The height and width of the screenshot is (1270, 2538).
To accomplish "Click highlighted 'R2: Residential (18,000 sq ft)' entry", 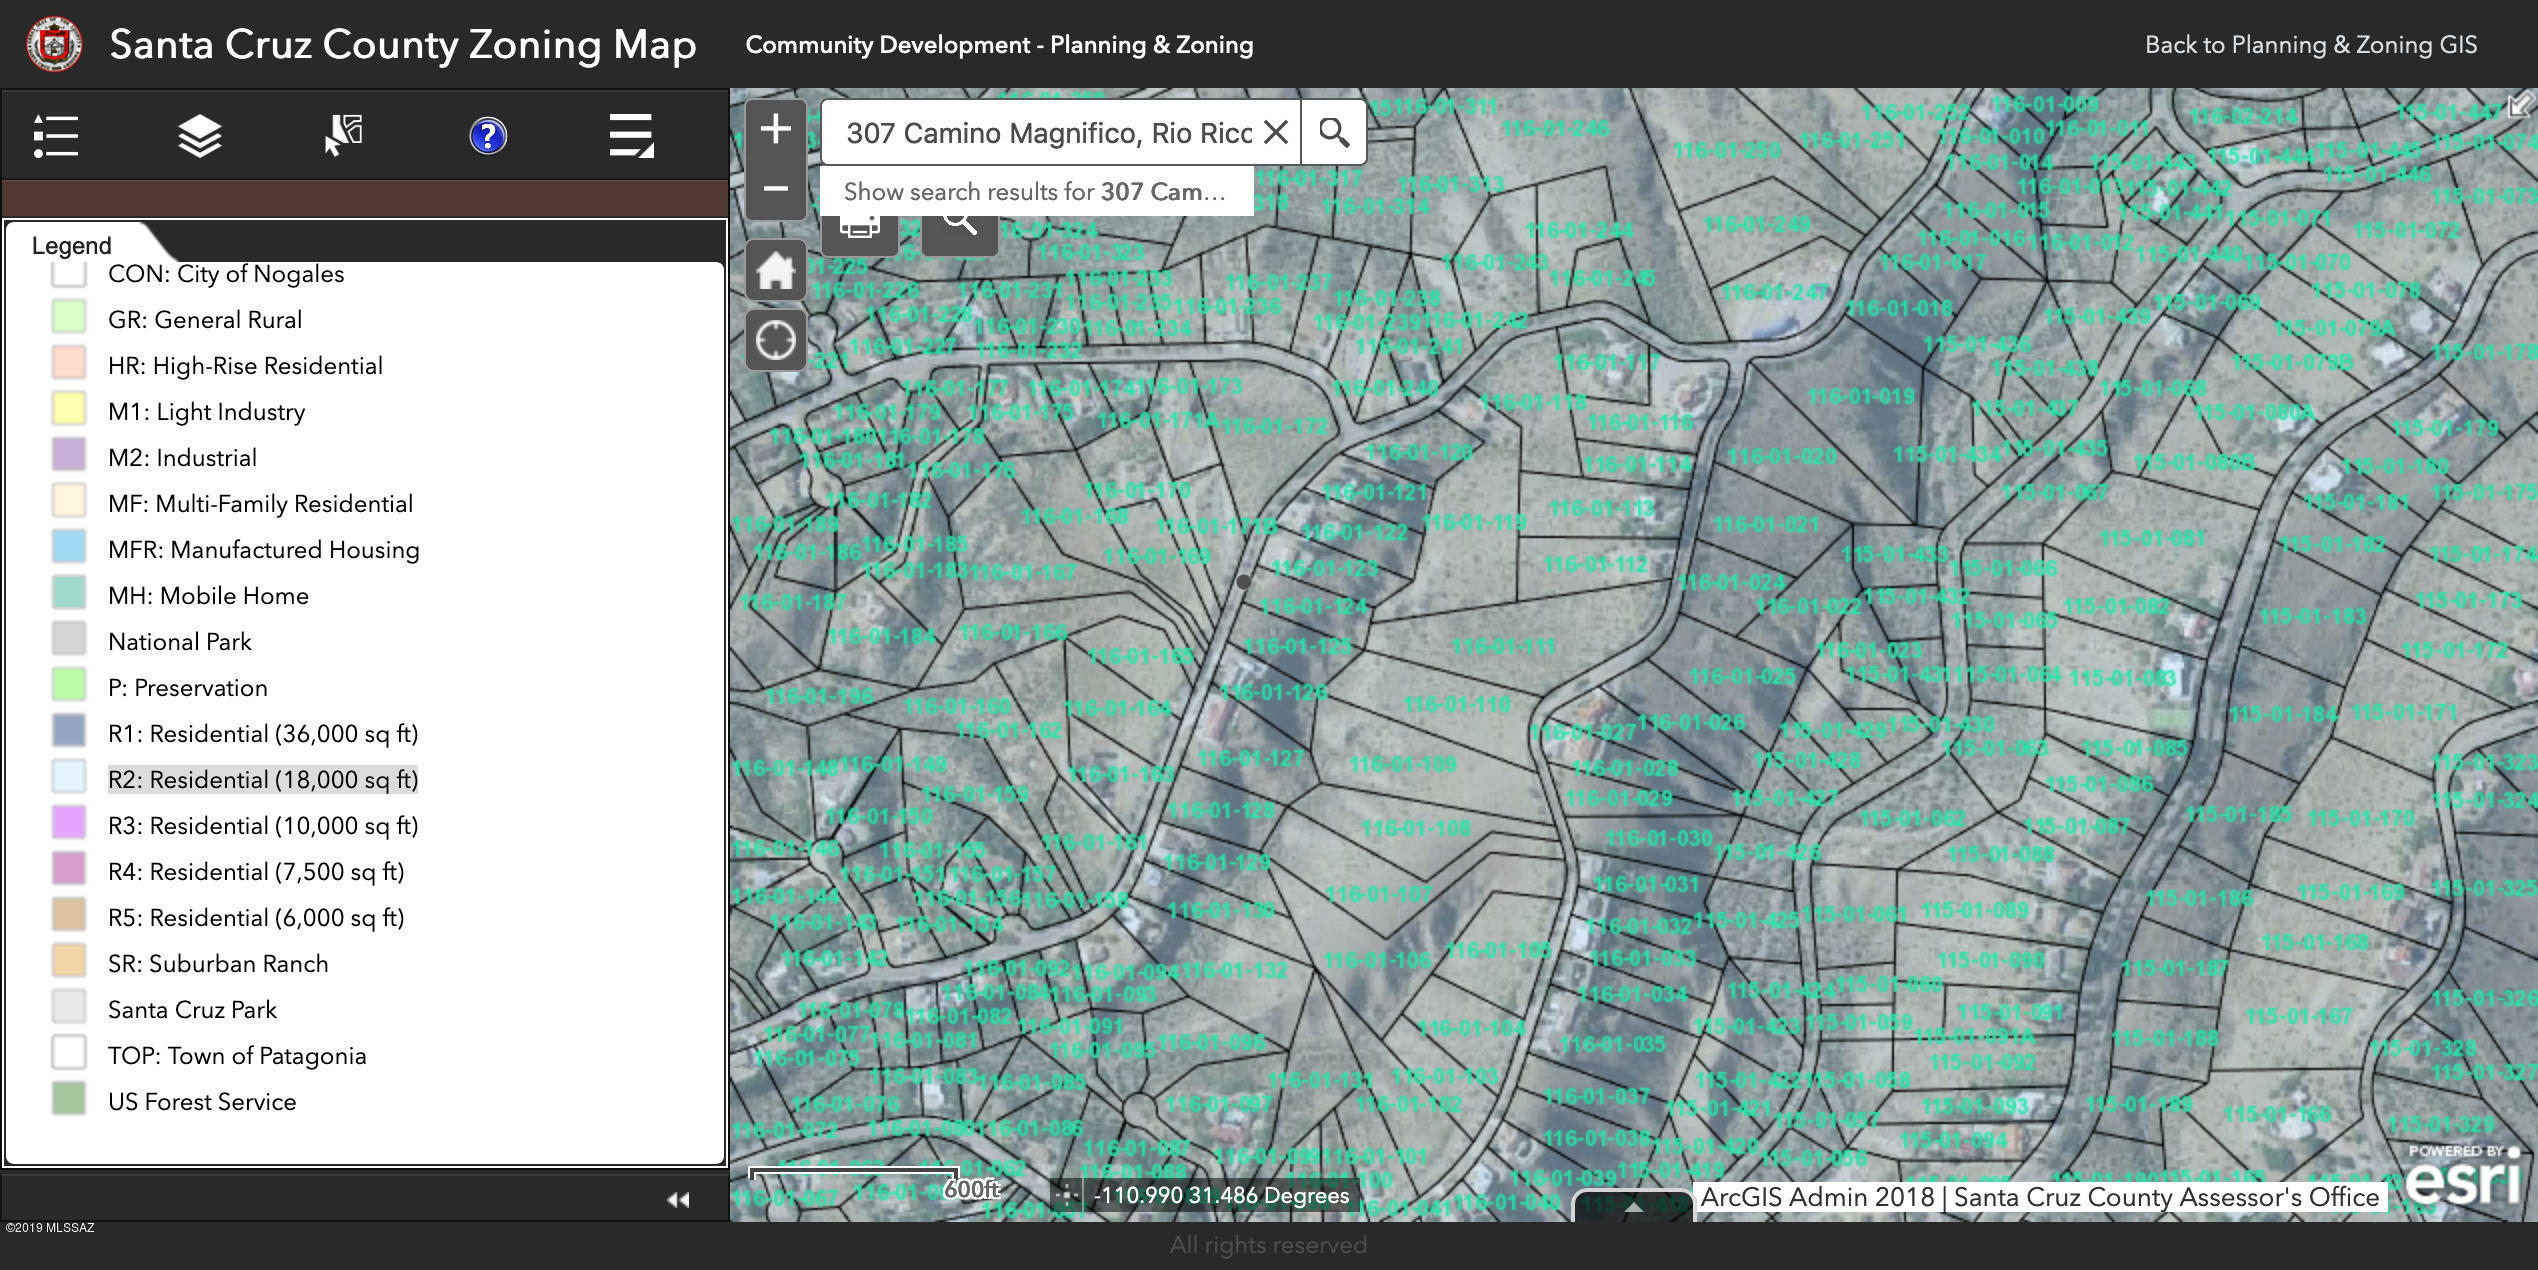I will click(263, 779).
